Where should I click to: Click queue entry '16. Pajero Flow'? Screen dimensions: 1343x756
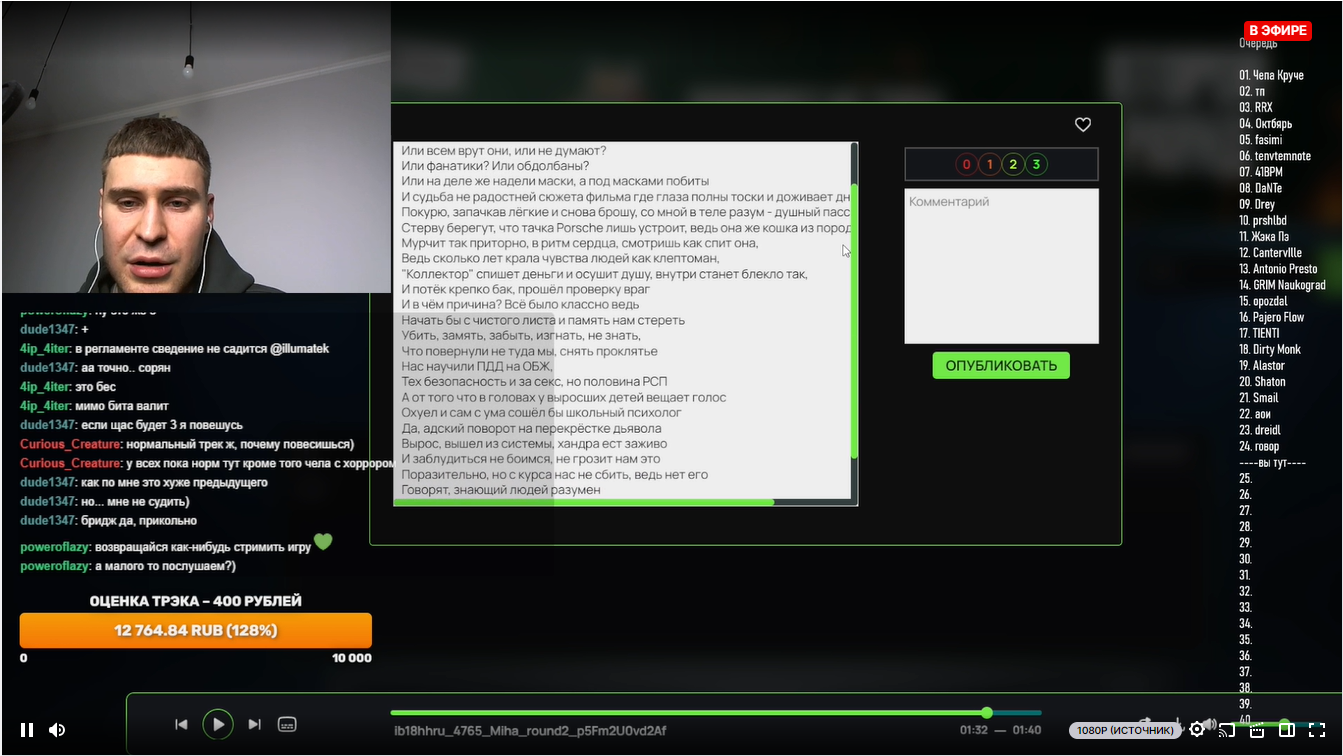coord(1272,317)
